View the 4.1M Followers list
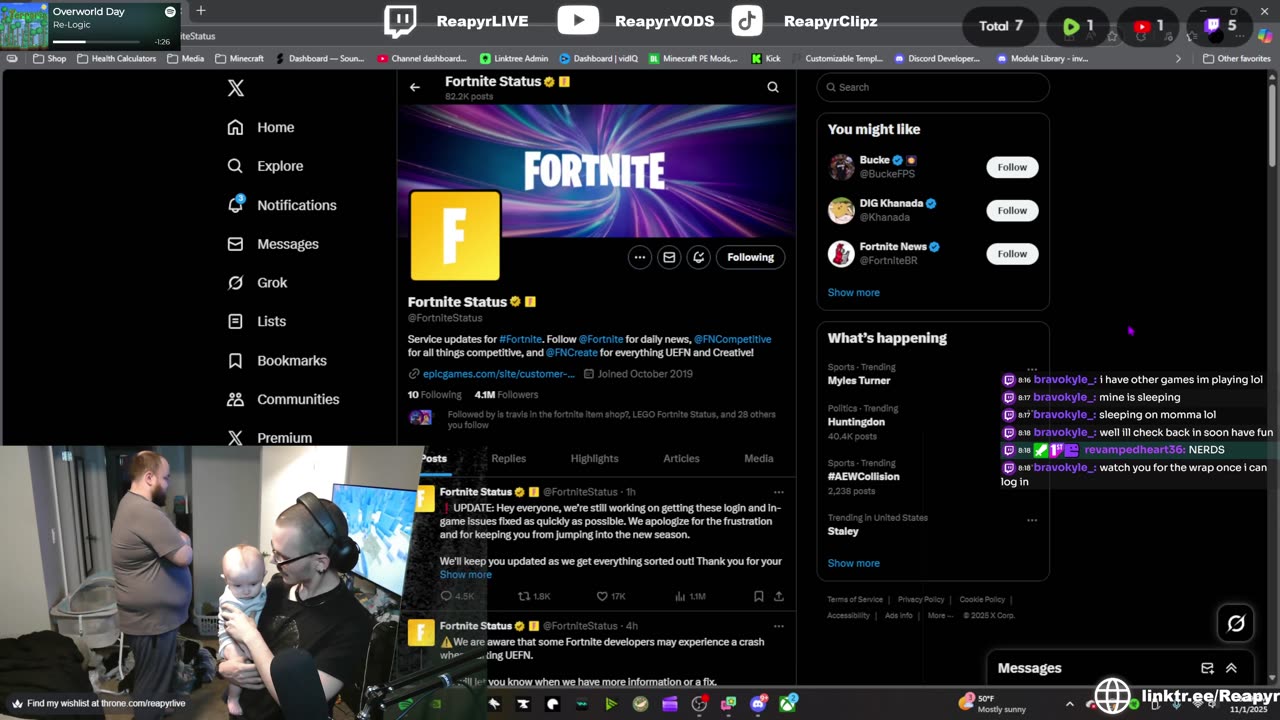Viewport: 1280px width, 720px height. (506, 395)
